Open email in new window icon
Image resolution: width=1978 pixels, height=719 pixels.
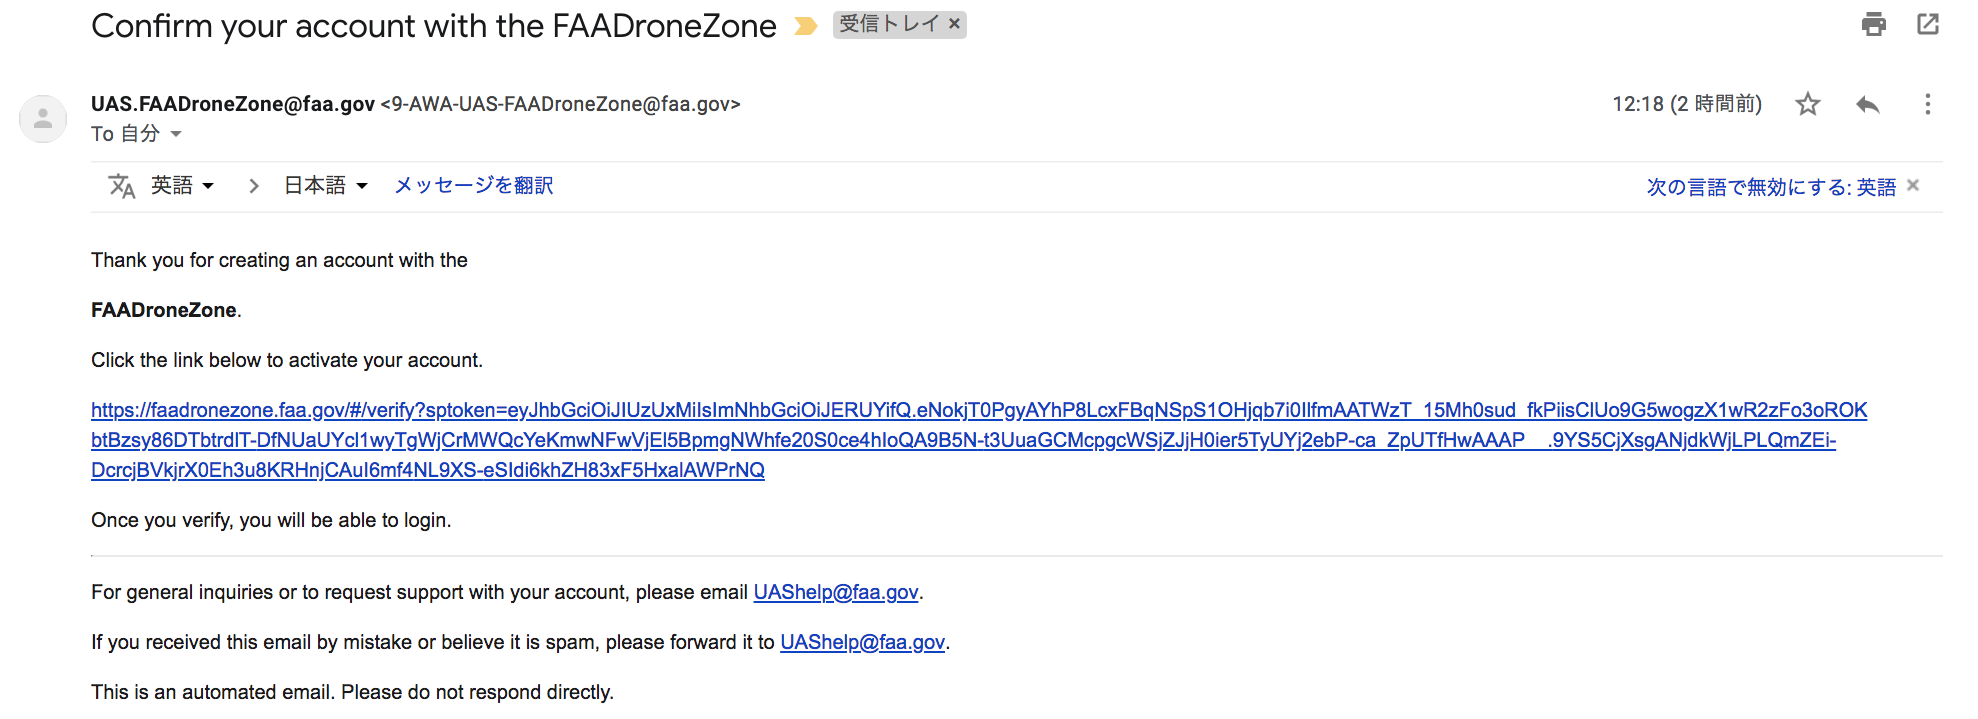(x=1928, y=24)
